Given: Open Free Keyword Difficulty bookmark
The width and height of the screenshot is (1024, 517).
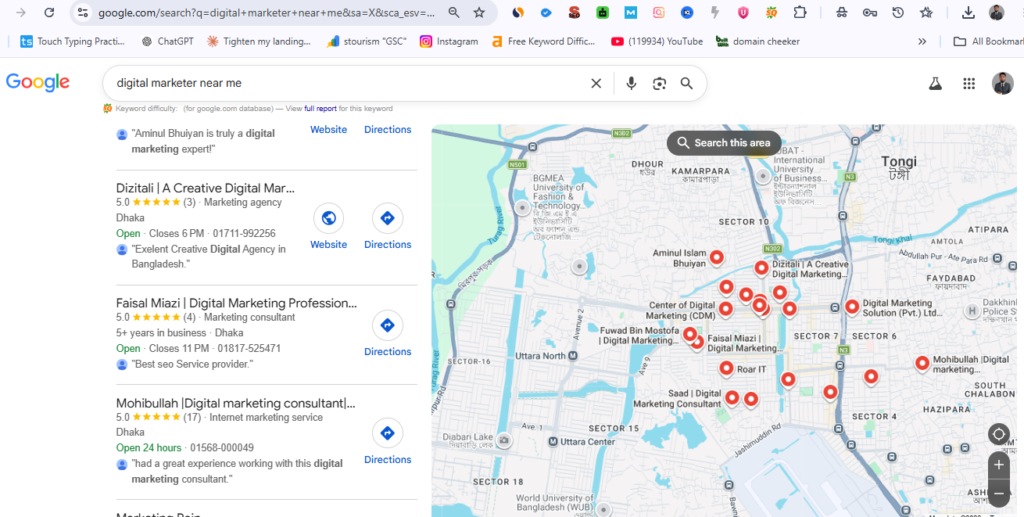Looking at the screenshot, I should 543,41.
